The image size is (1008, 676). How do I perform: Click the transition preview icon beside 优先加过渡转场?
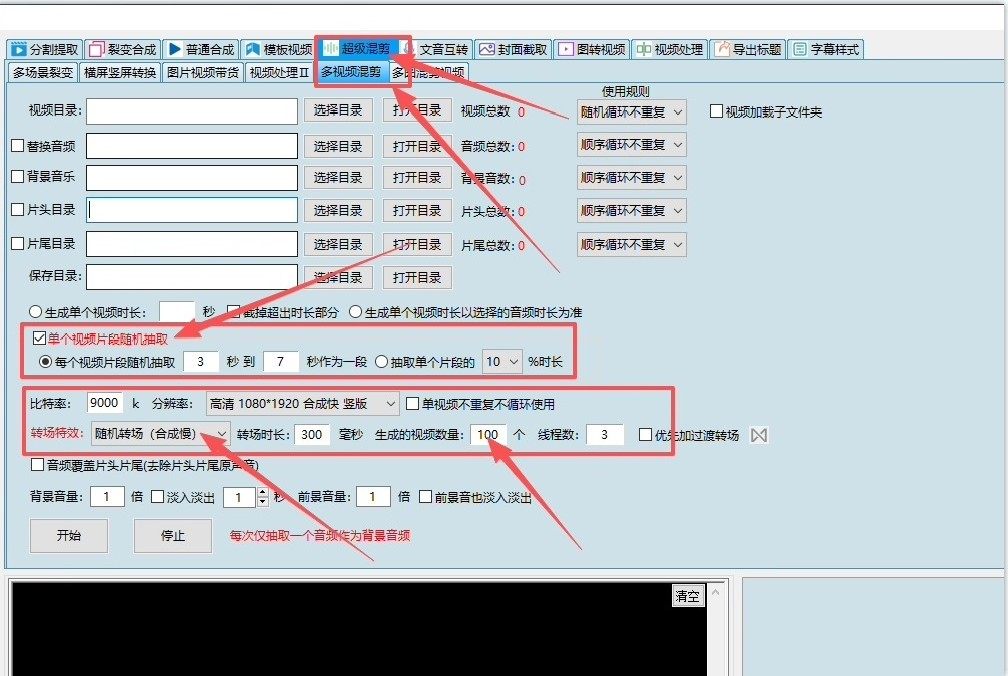(x=759, y=435)
